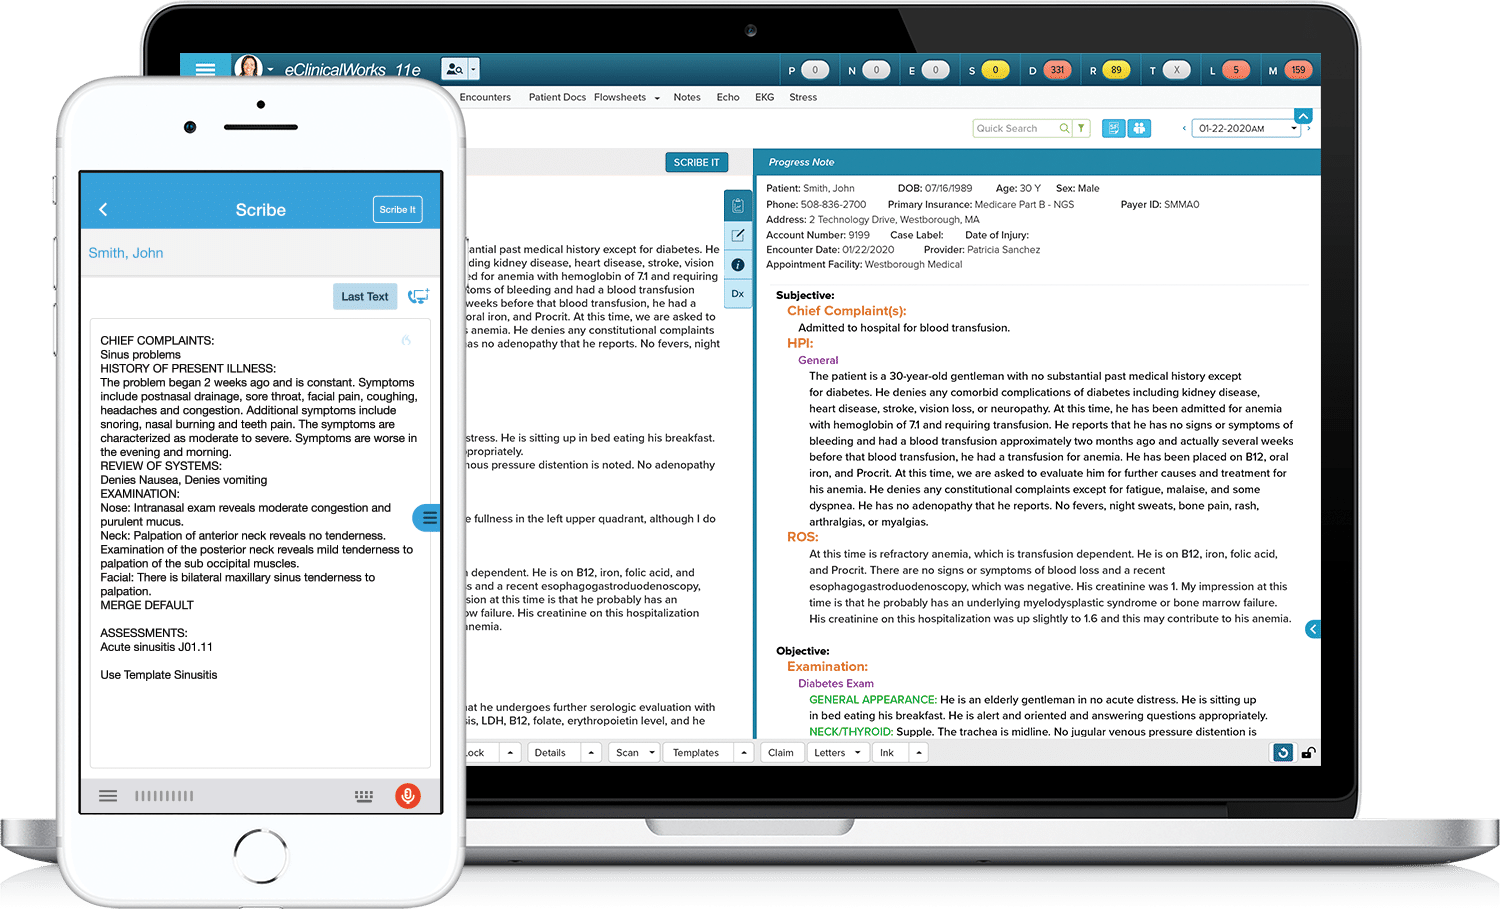Tap the phone-to-computer transfer icon
This screenshot has height=909, width=1500.
tap(418, 296)
